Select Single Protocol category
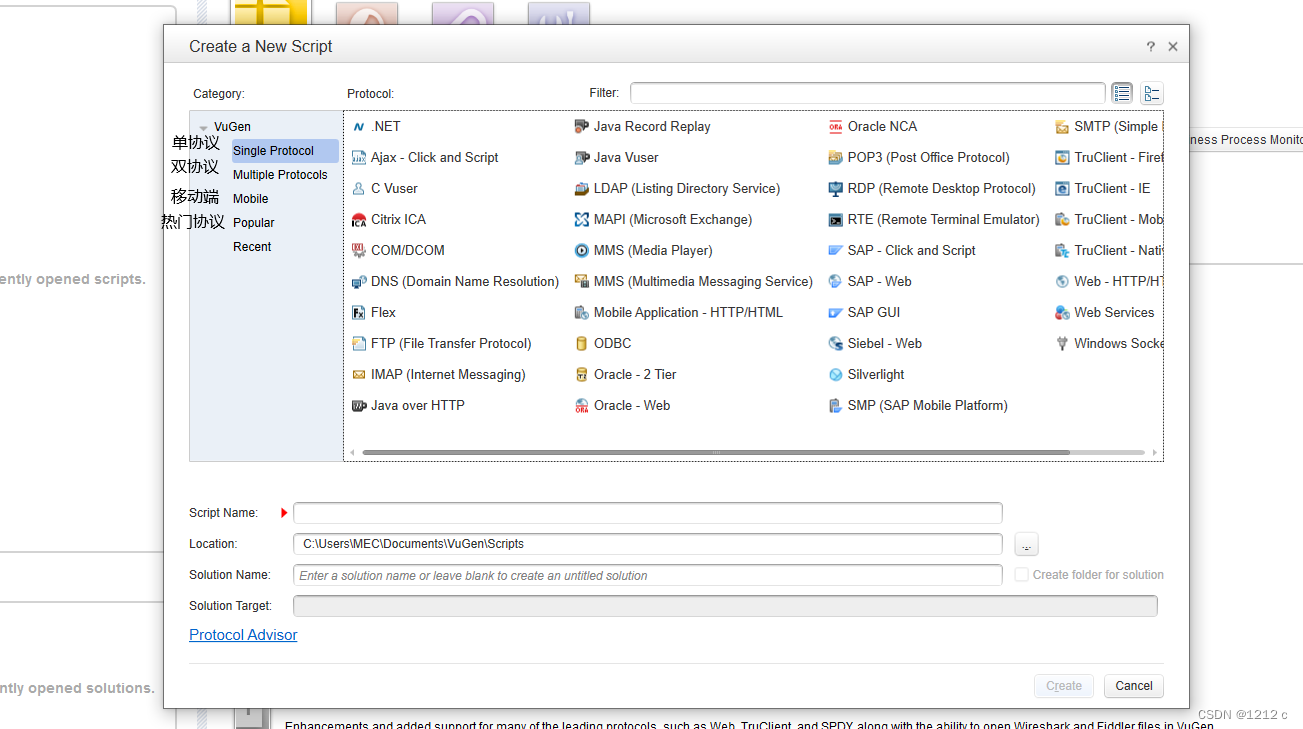This screenshot has height=729, width=1303. pyautogui.click(x=285, y=151)
